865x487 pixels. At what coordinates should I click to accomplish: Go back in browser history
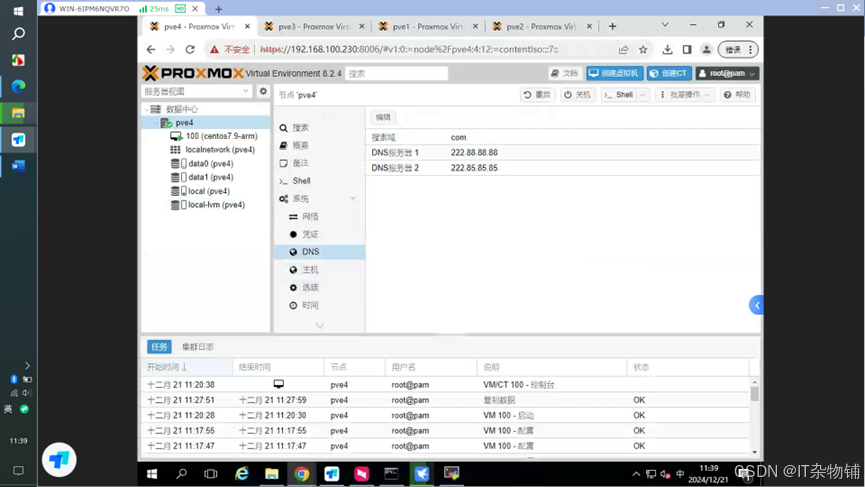point(151,50)
